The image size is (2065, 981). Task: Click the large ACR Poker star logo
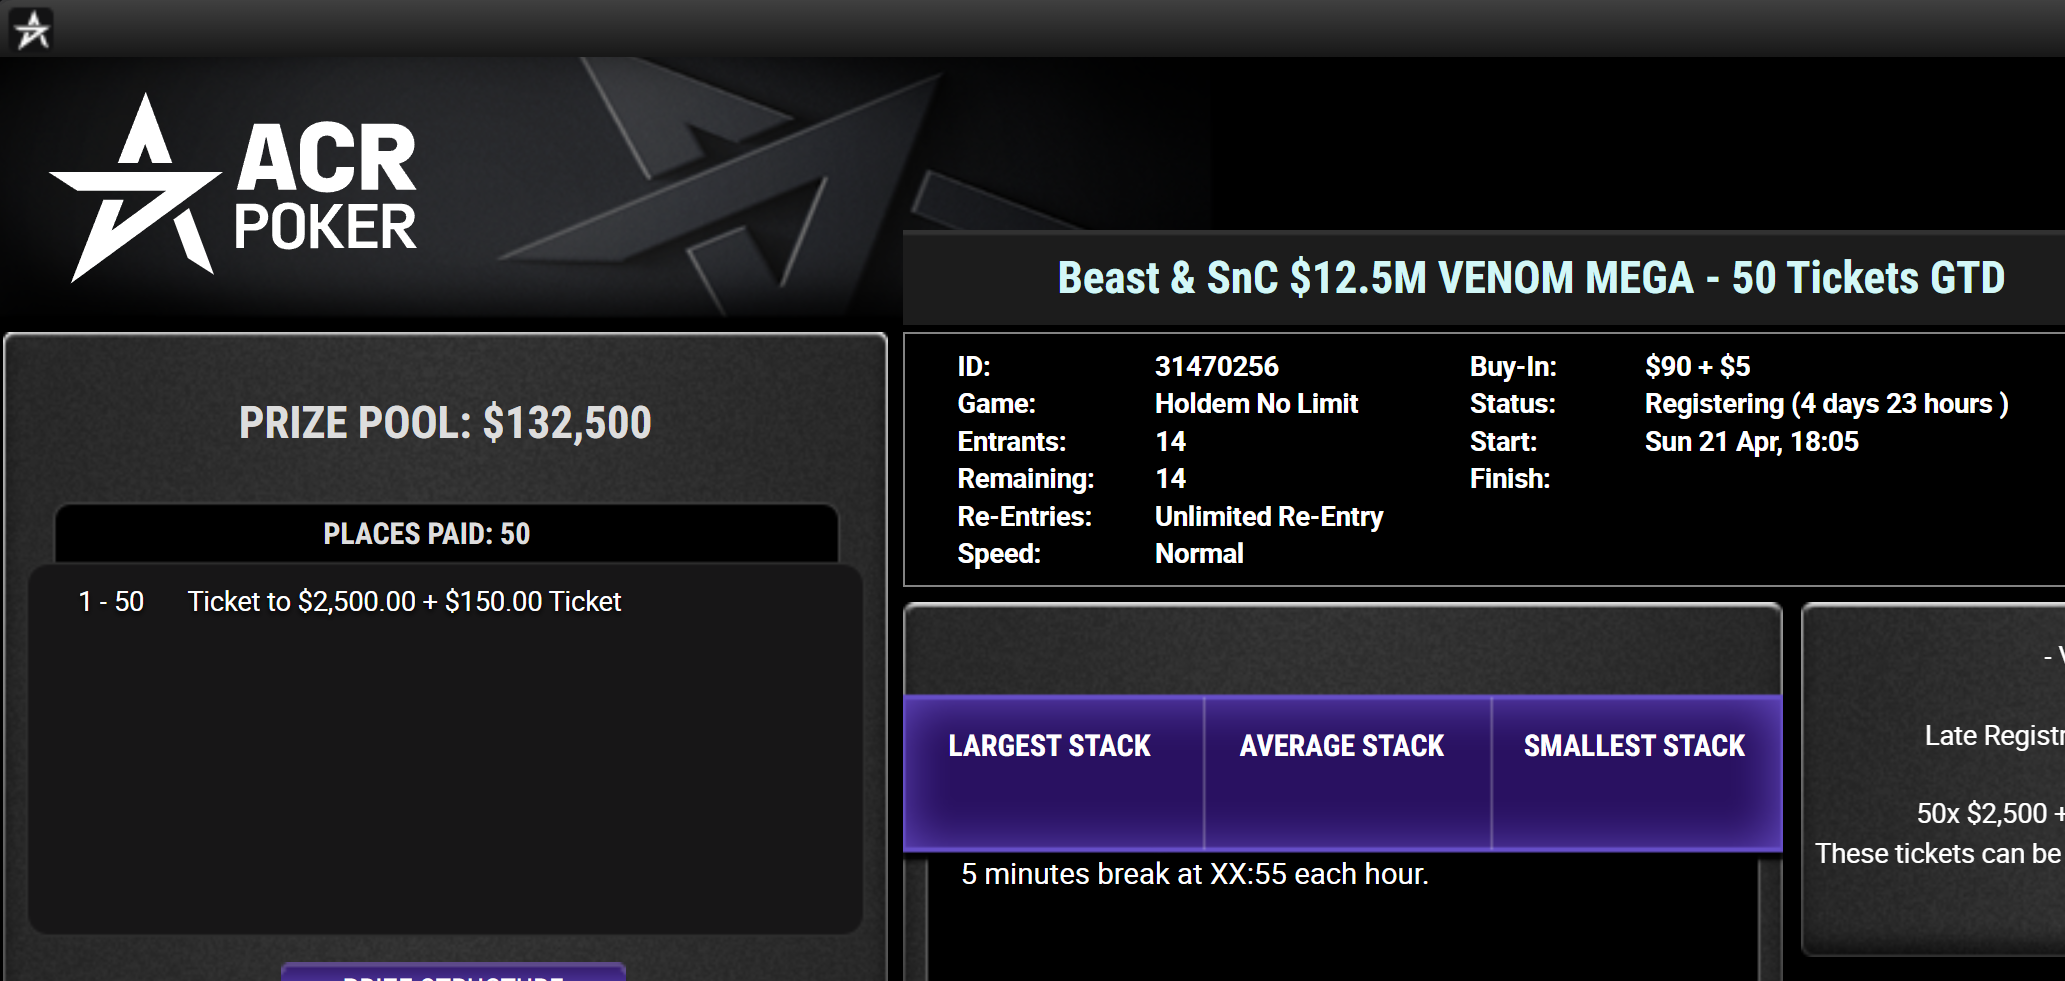click(137, 190)
